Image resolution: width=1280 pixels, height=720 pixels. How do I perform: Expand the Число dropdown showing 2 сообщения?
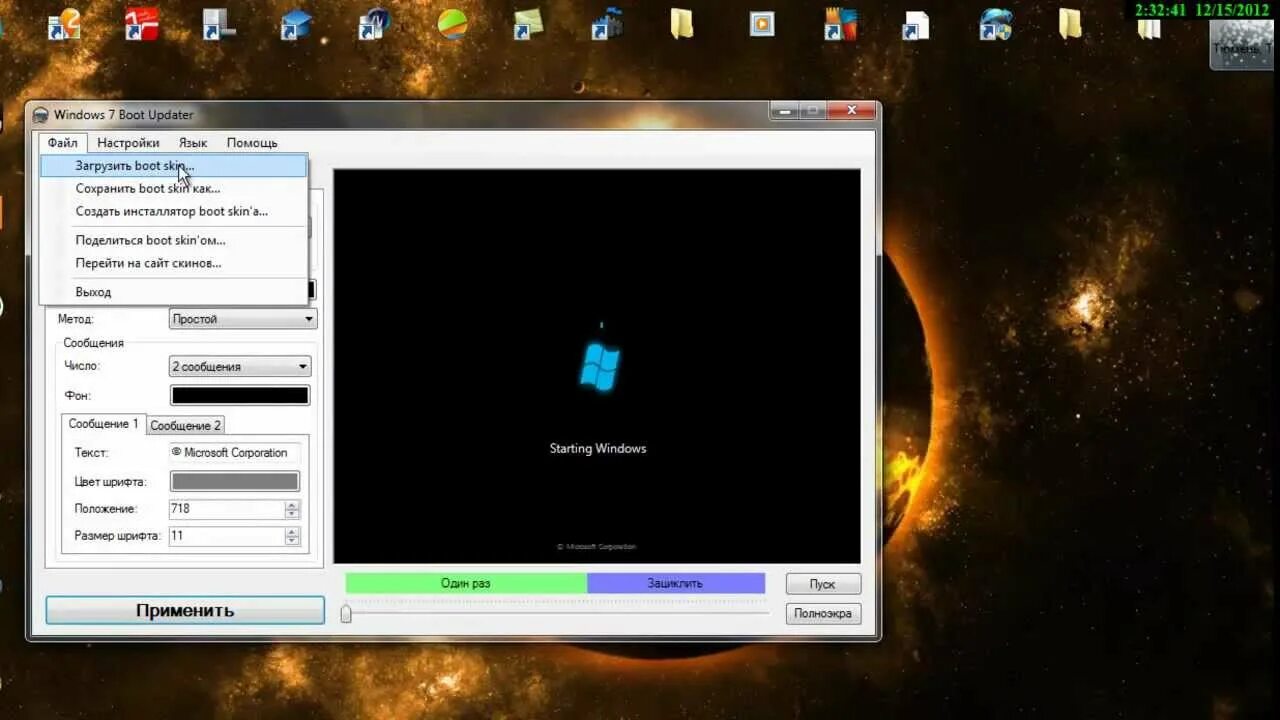240,367
